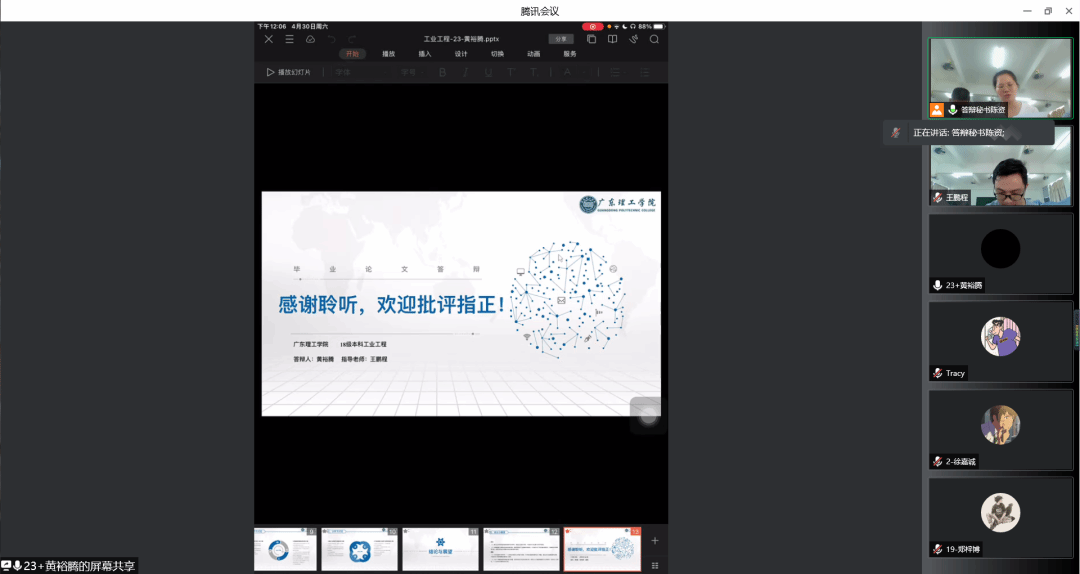Switch to the 设计 tab
The height and width of the screenshot is (574, 1080).
click(461, 54)
